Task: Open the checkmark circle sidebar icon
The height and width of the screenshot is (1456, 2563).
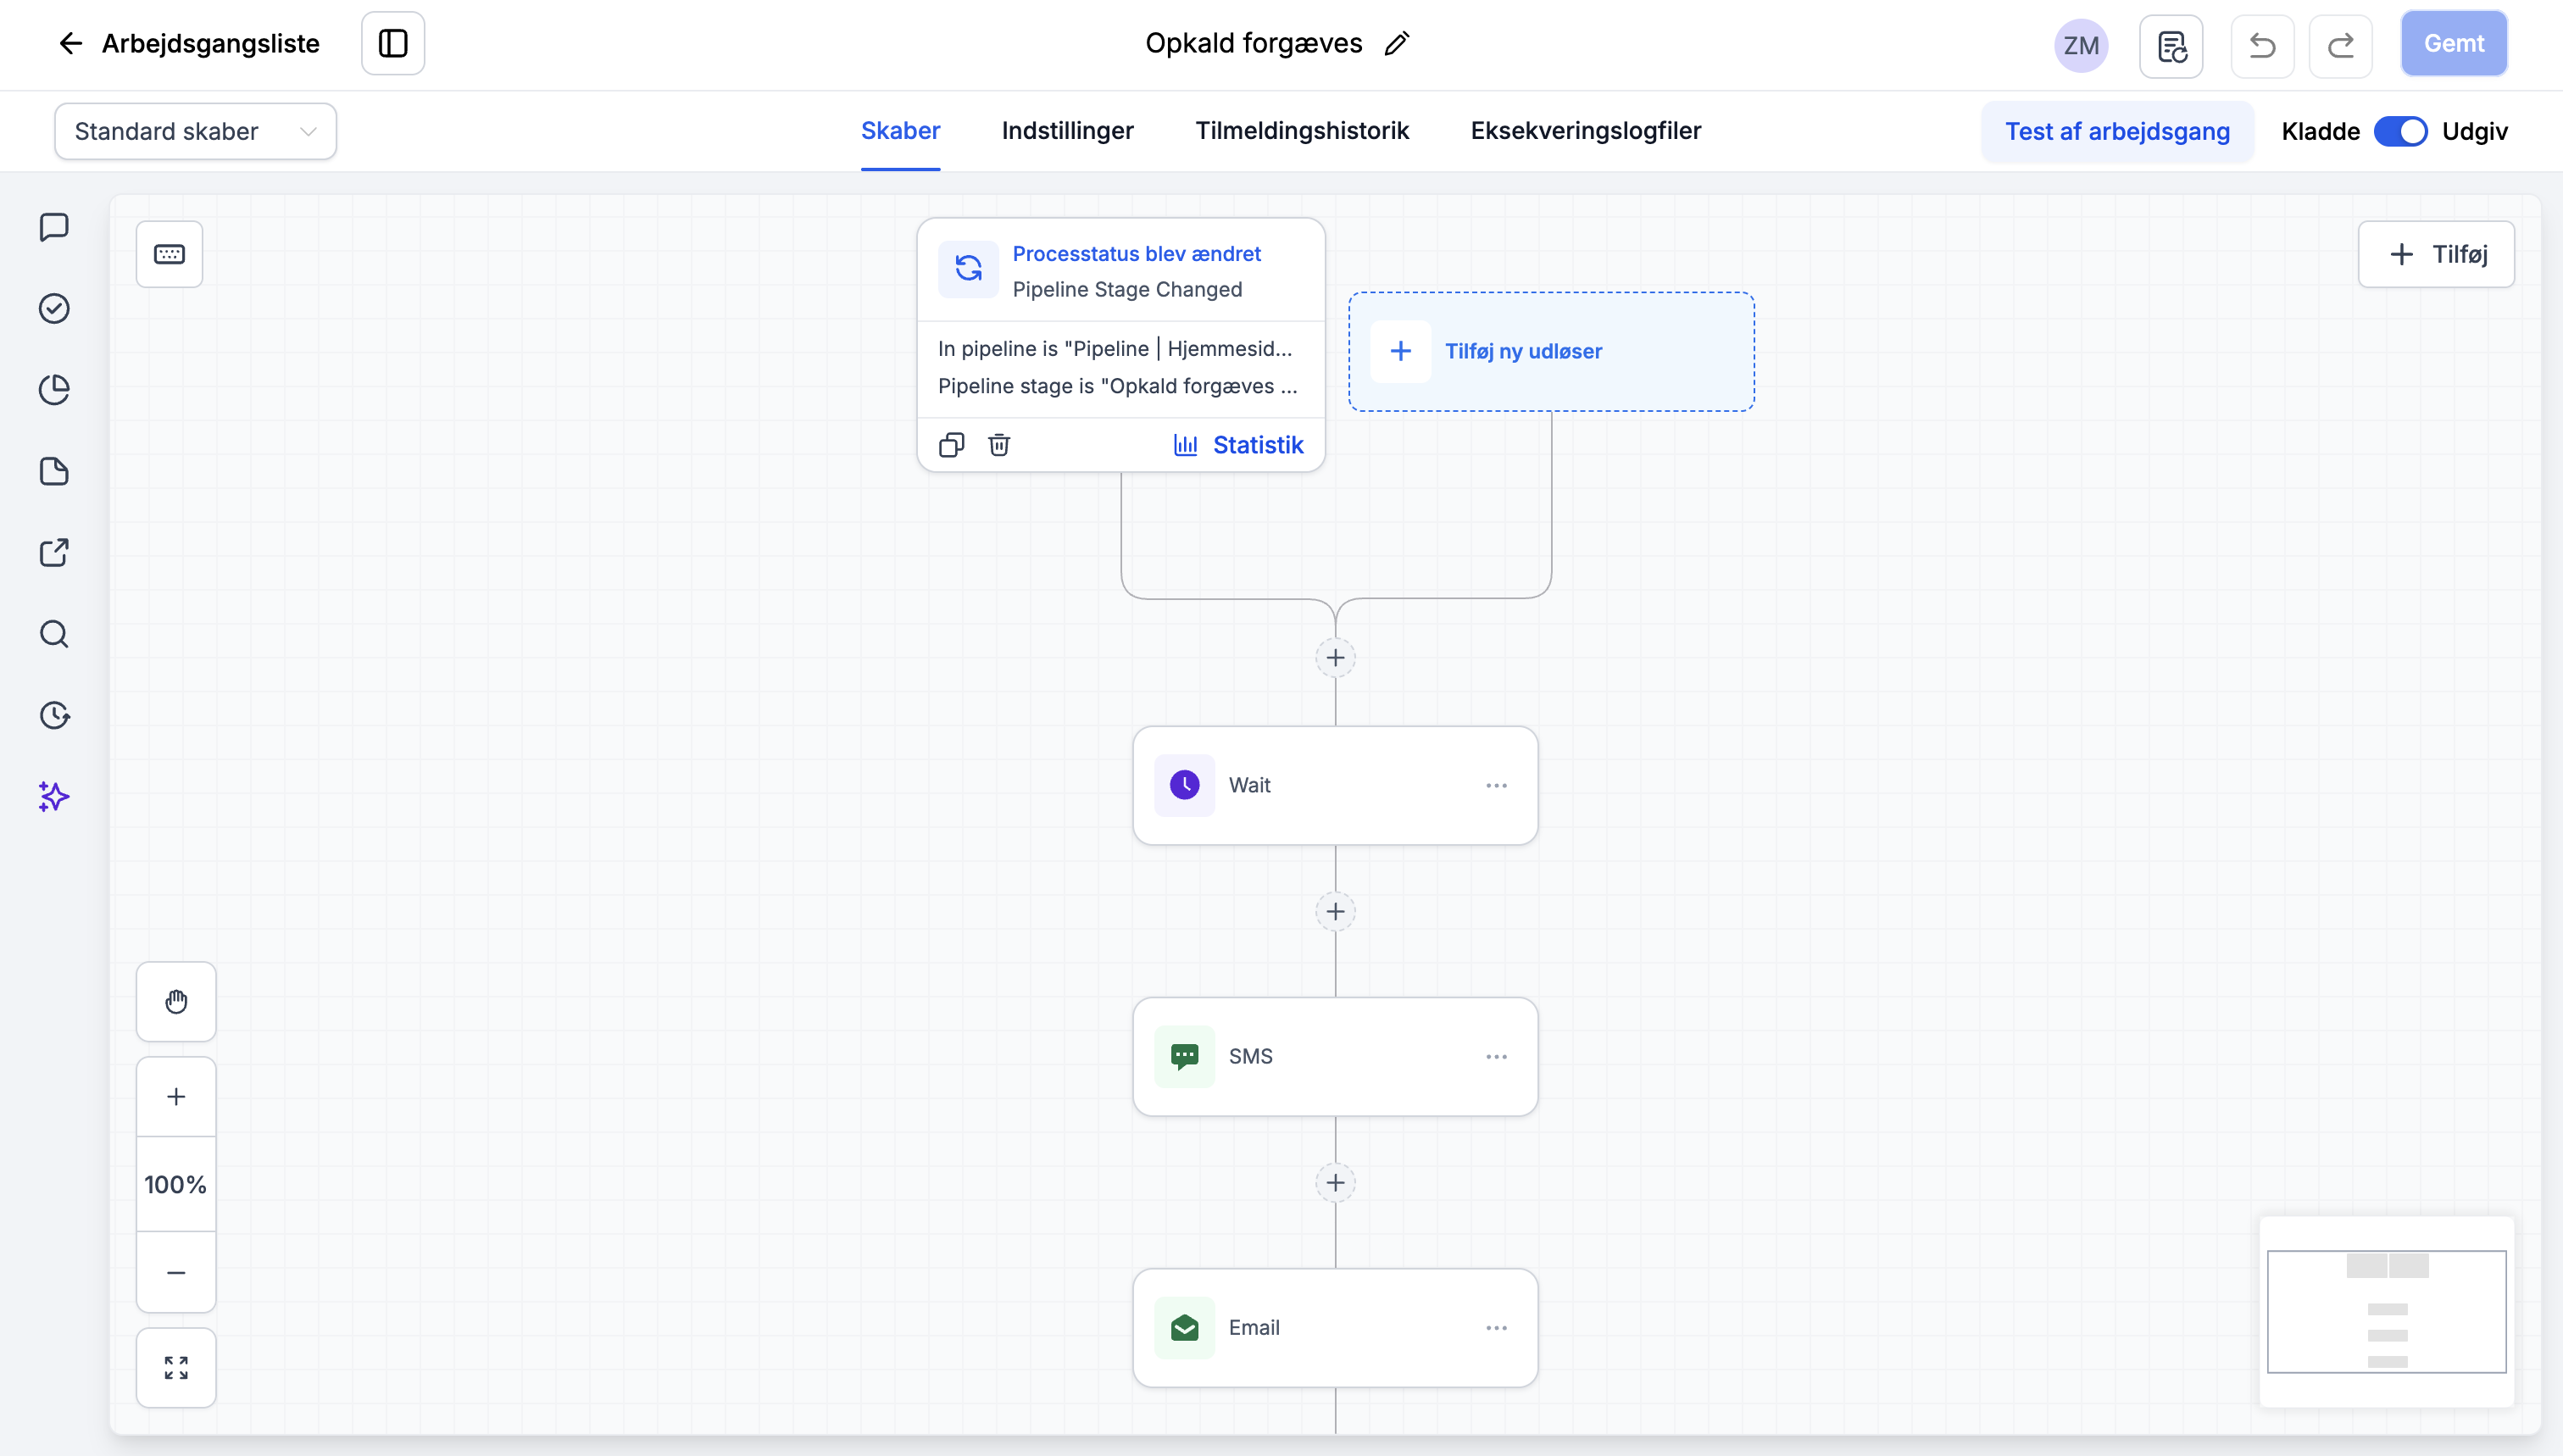Action: 54,308
